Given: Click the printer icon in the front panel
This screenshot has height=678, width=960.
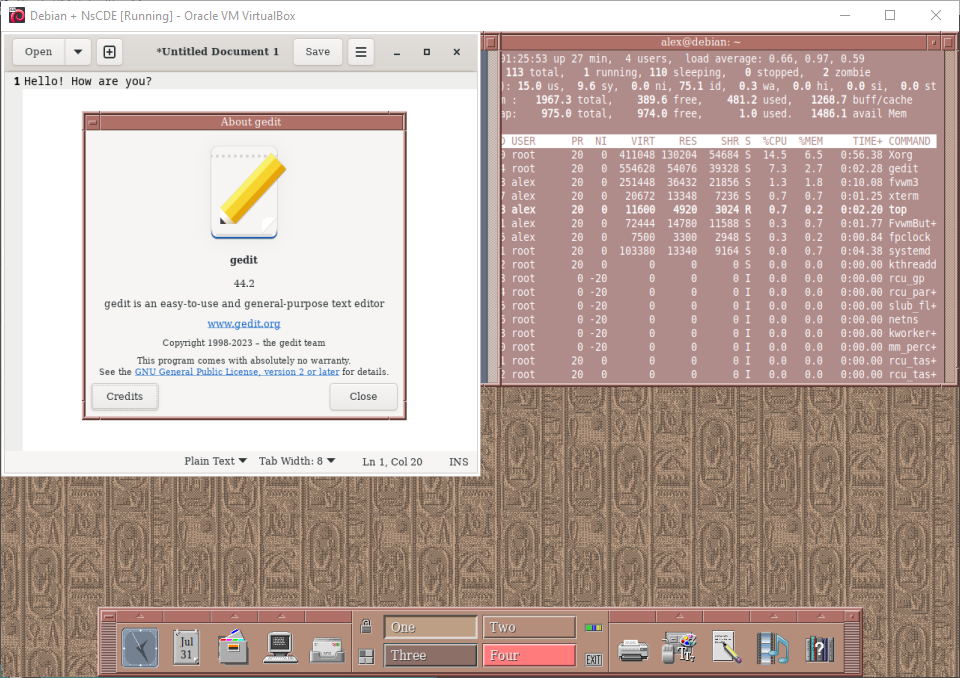Looking at the screenshot, I should click(x=633, y=649).
